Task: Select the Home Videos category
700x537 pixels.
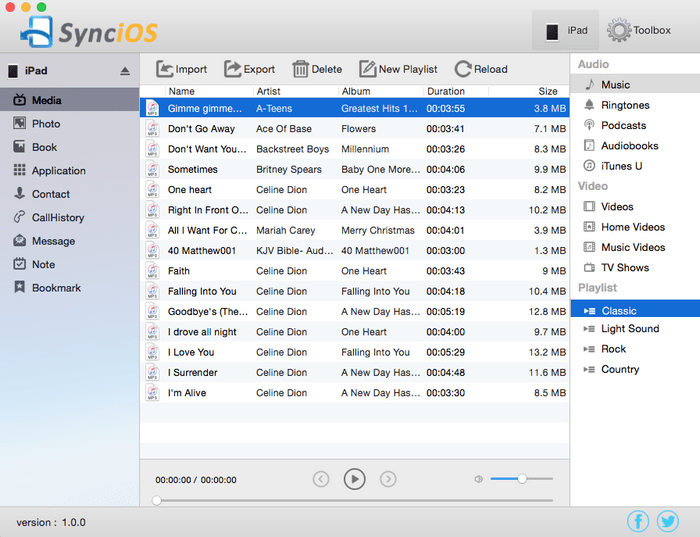Action: click(x=635, y=227)
